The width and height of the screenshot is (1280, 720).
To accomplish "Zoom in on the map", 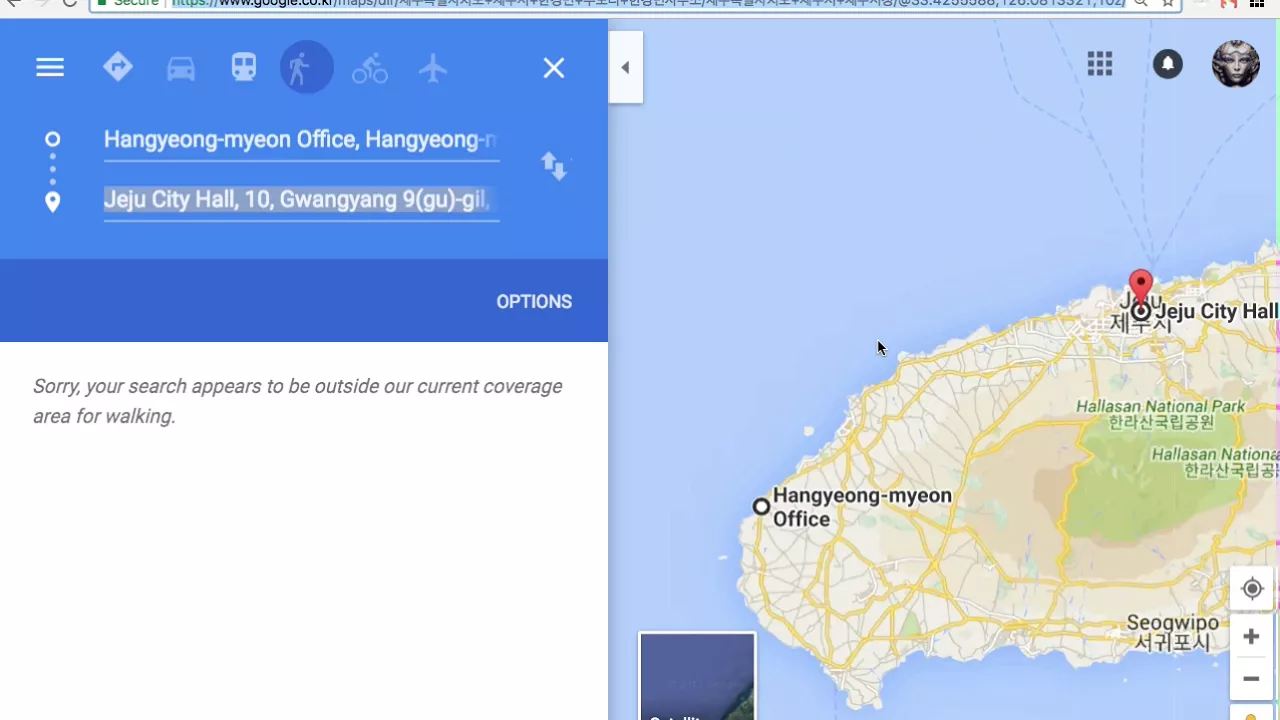I will [1251, 637].
